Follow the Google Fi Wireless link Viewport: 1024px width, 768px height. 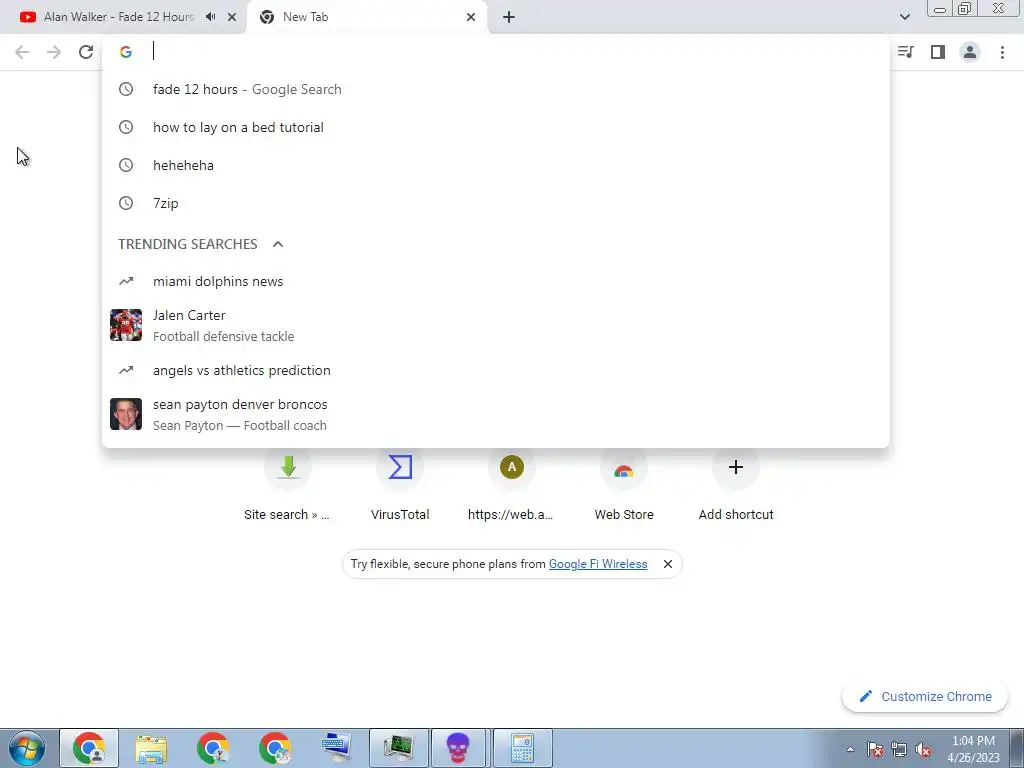click(x=598, y=564)
